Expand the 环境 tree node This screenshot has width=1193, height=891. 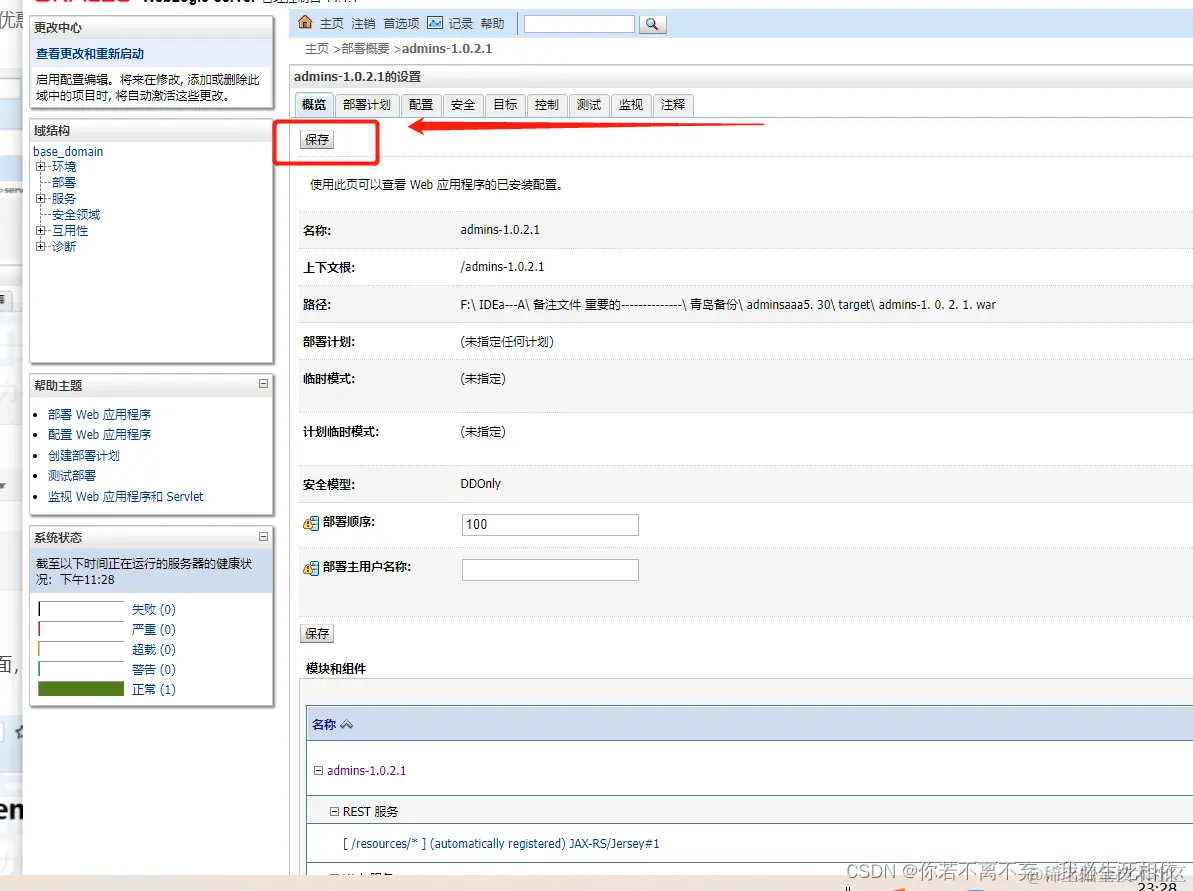pos(40,166)
